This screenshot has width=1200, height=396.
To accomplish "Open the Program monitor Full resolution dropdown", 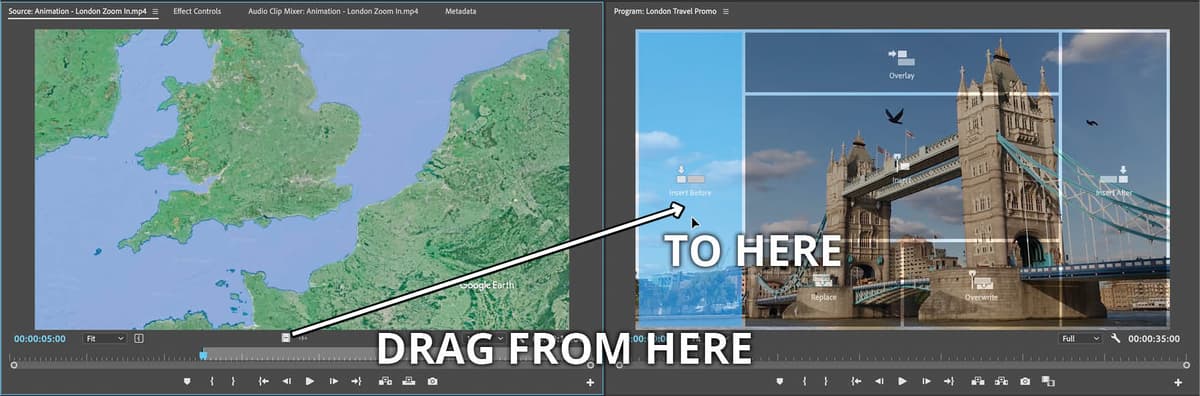I will click(x=1081, y=338).
